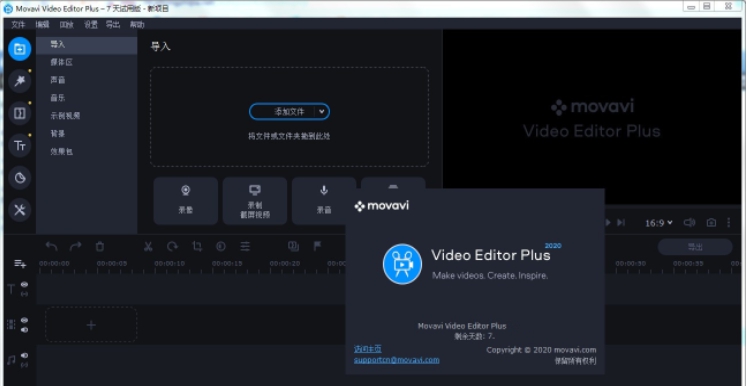Open the Titles (Tт) tab
Viewport: 747px width, 386px height.
20,145
